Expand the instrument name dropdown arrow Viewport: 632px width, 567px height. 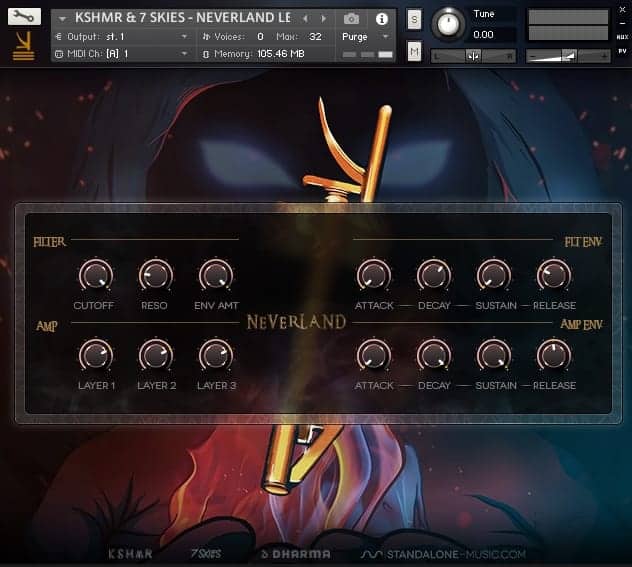click(x=62, y=19)
